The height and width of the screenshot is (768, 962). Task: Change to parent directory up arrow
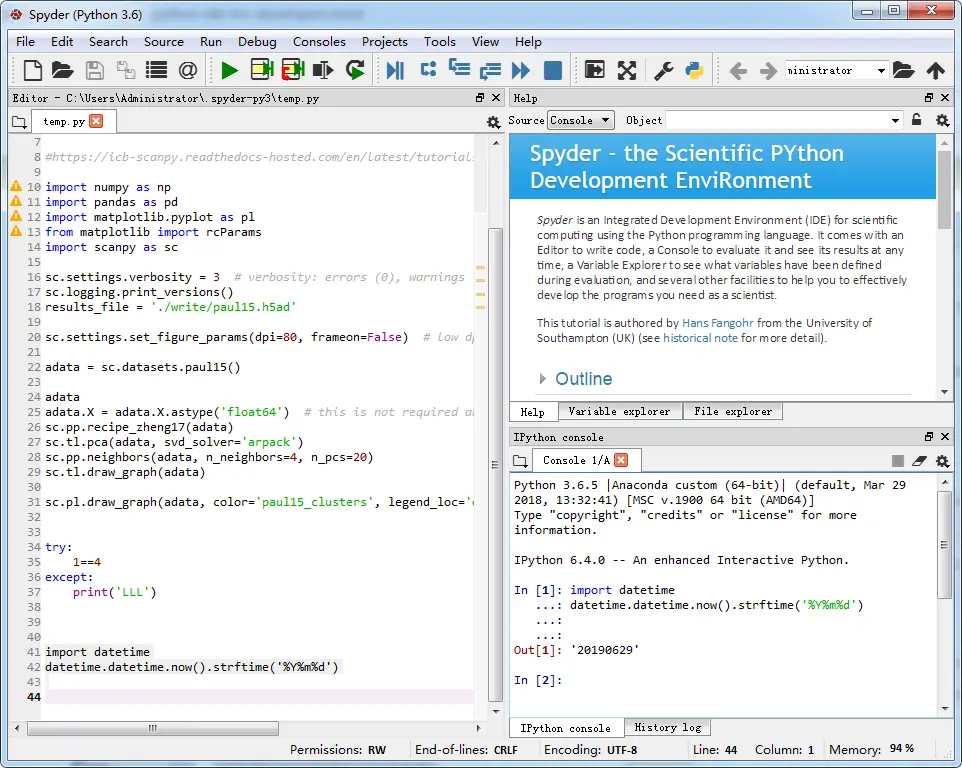[936, 71]
